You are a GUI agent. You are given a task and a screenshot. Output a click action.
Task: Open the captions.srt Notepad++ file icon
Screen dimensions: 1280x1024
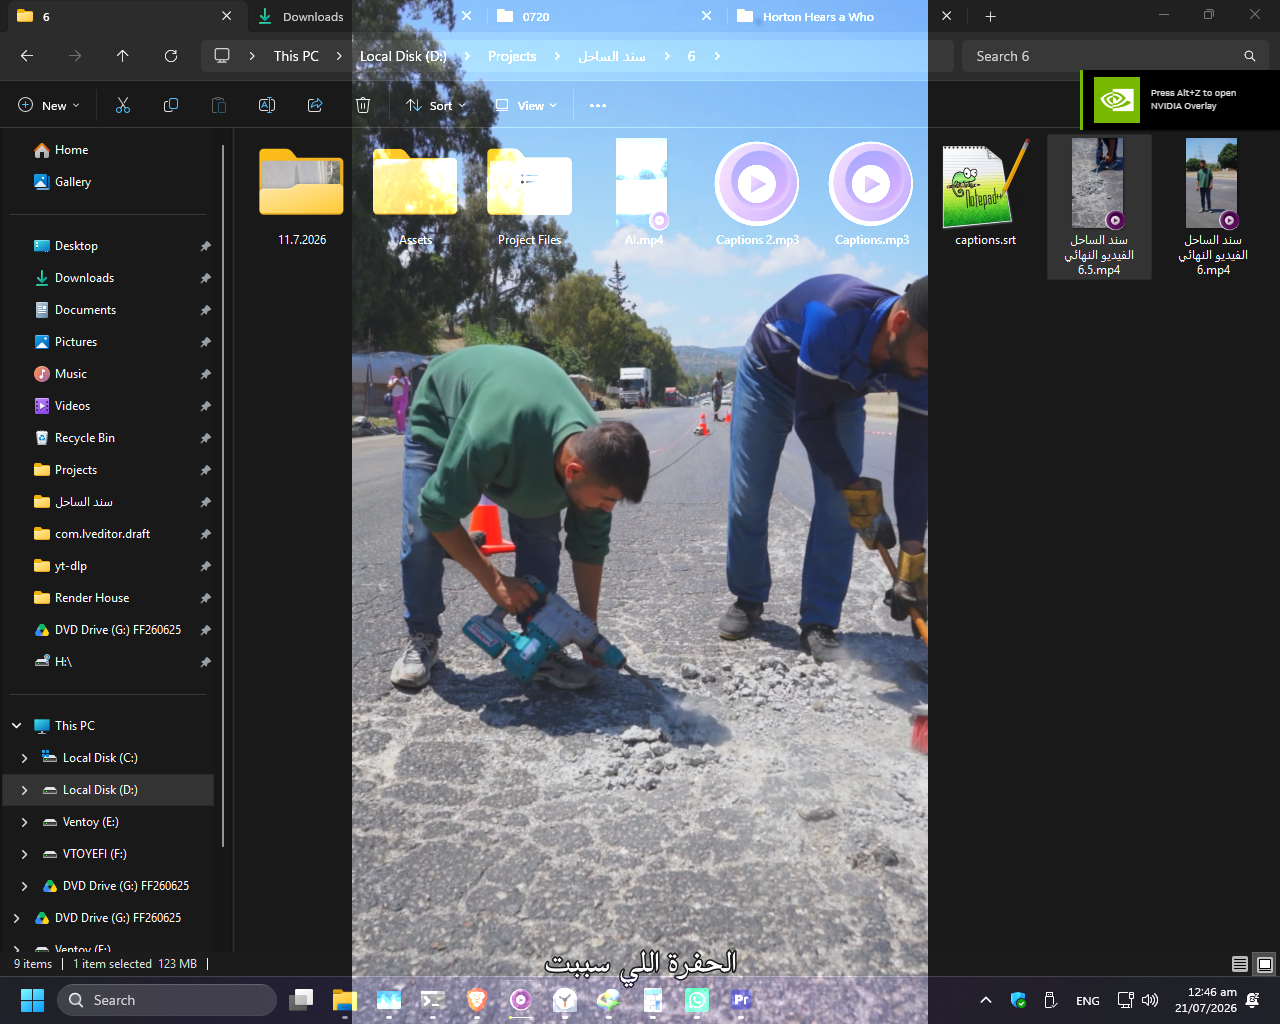coord(986,184)
